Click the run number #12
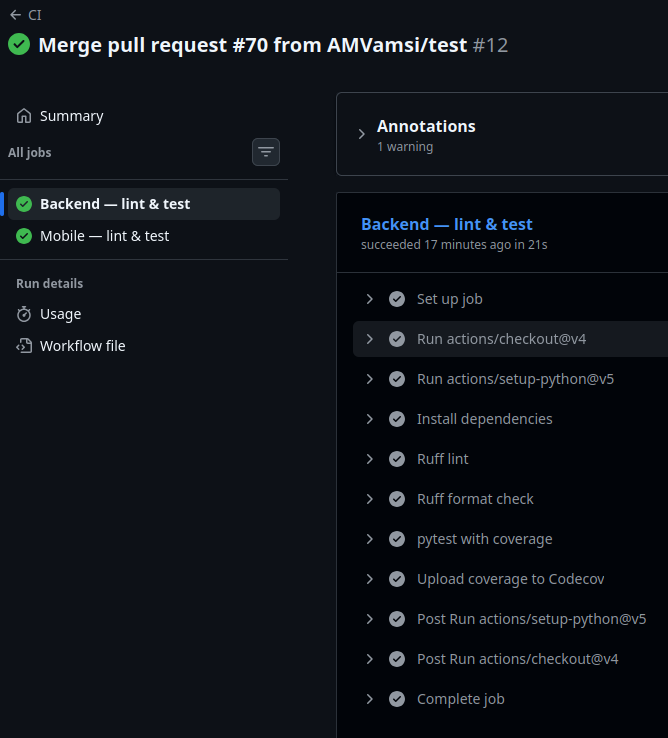Screen dimensions: 668x738 (x=490, y=45)
